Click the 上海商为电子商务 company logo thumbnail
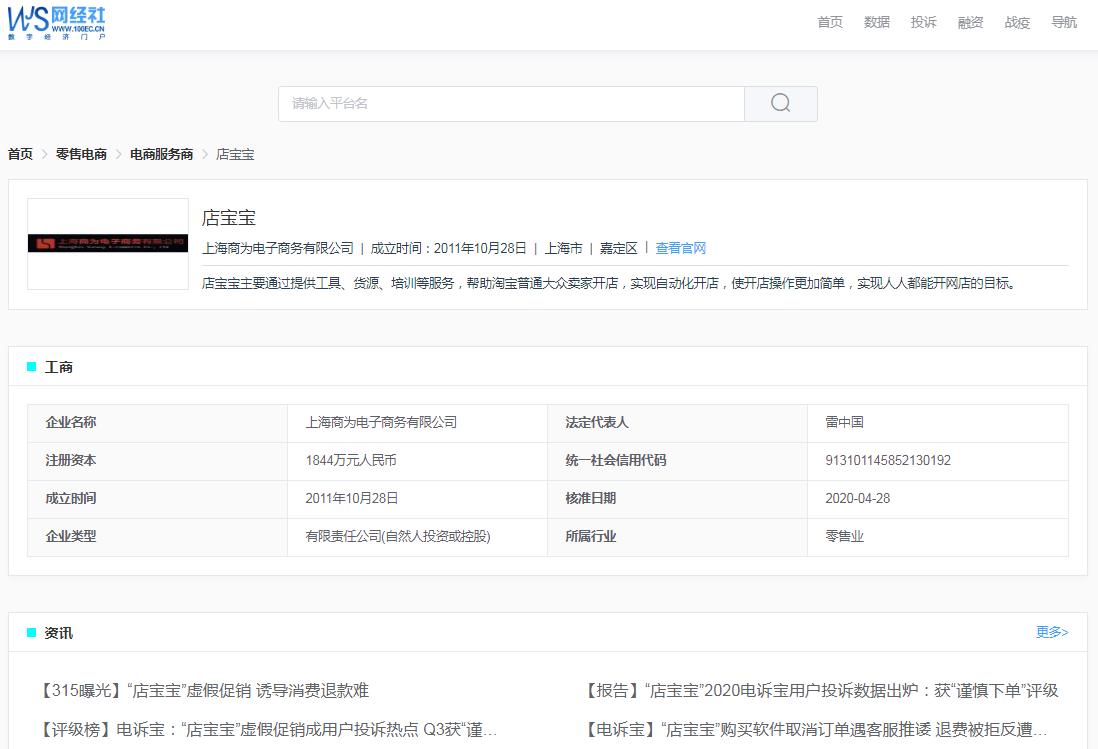The height and width of the screenshot is (749, 1098). (107, 241)
